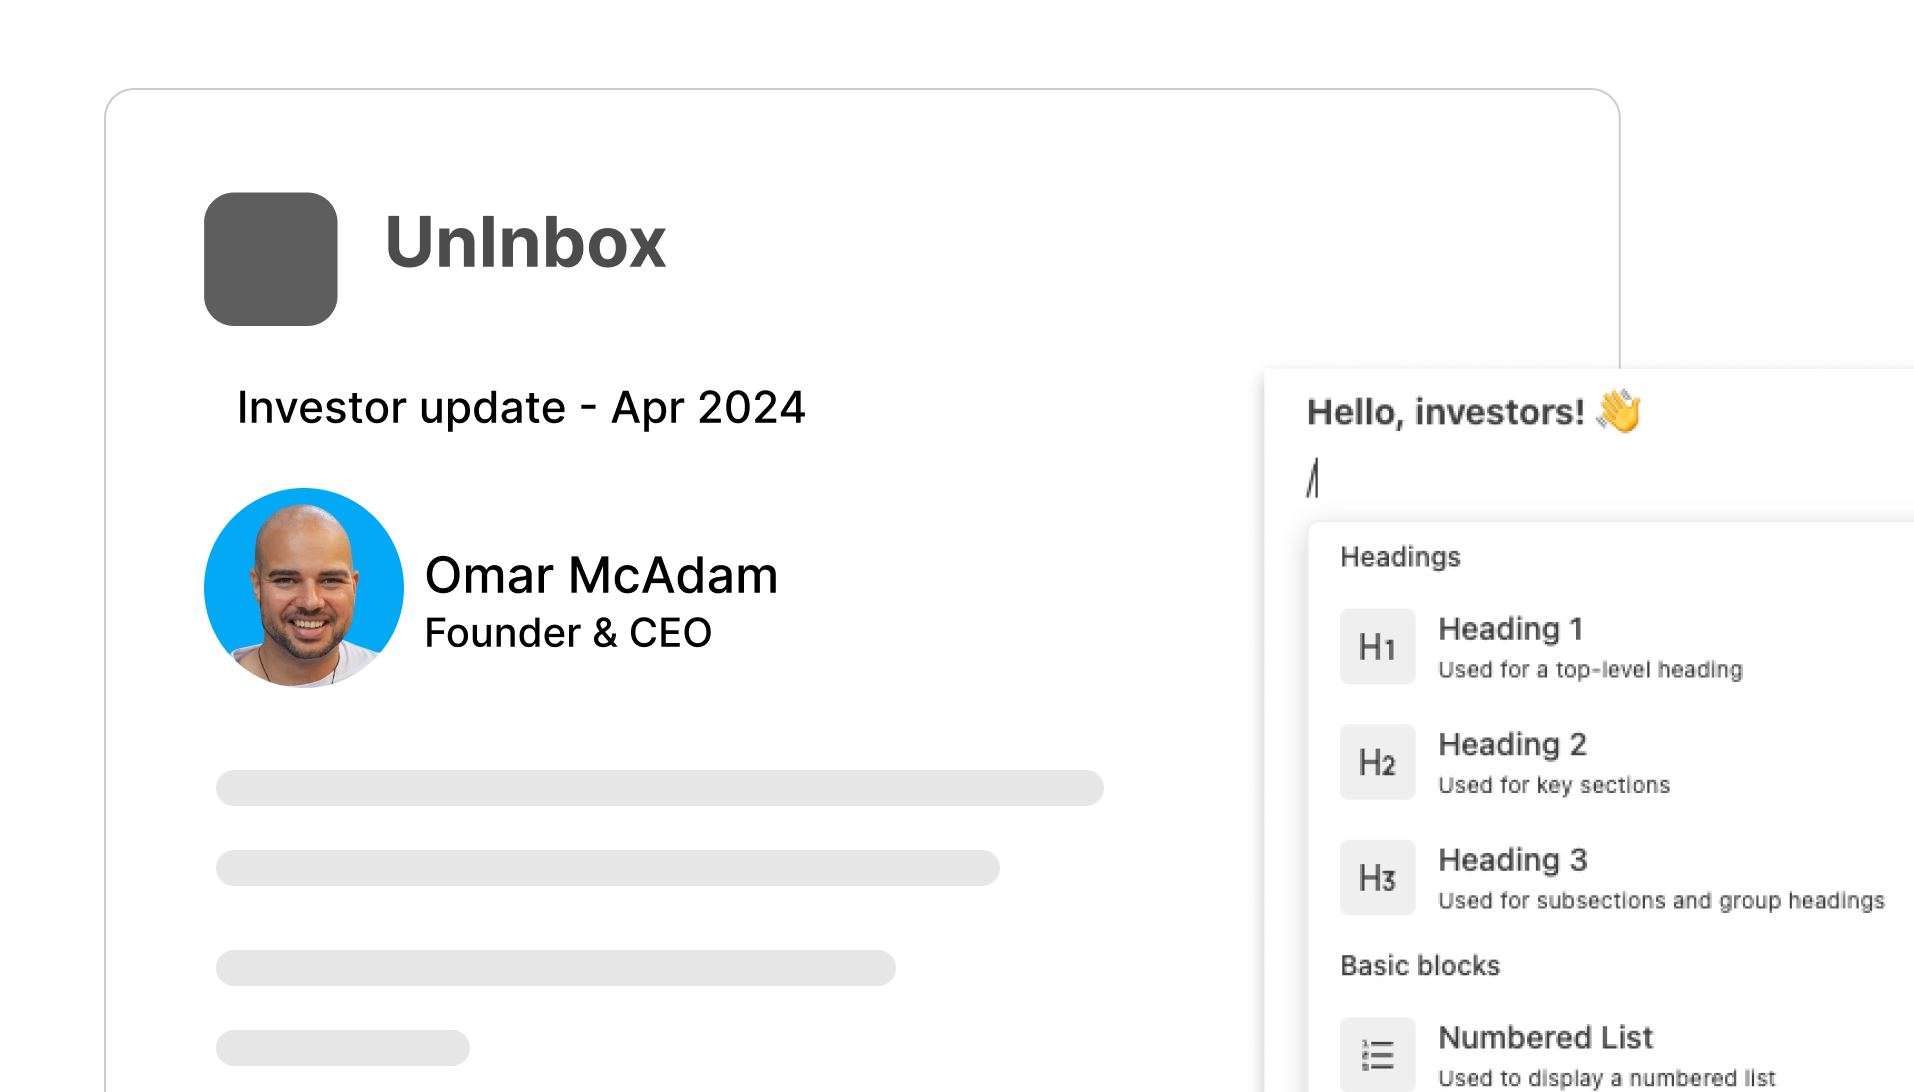
Task: Click the "Hello, investors!" heading text
Action: coord(1445,412)
